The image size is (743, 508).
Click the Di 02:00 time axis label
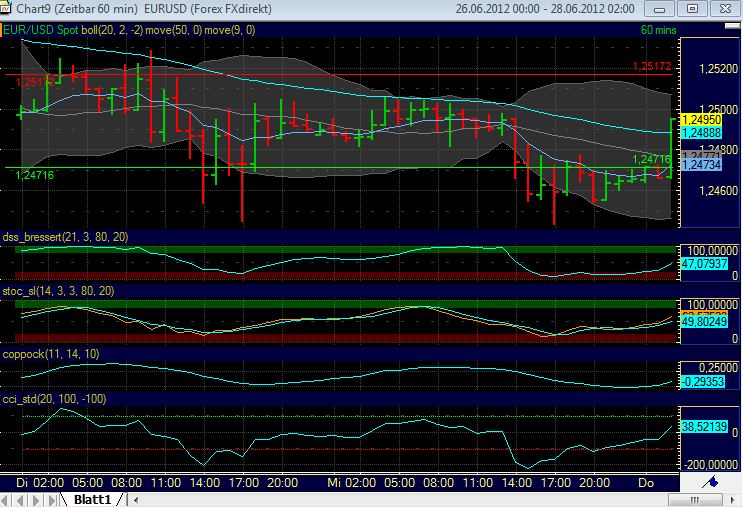40,483
